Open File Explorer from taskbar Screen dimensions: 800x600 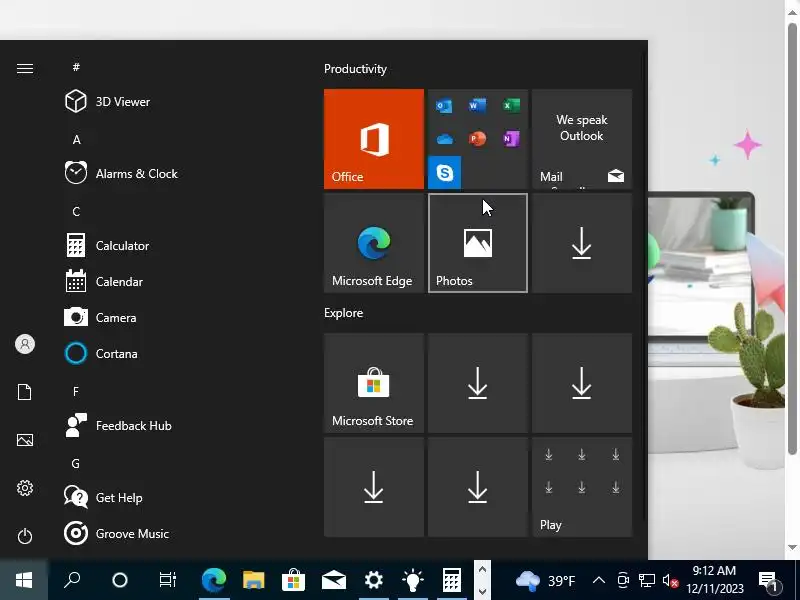tap(254, 580)
